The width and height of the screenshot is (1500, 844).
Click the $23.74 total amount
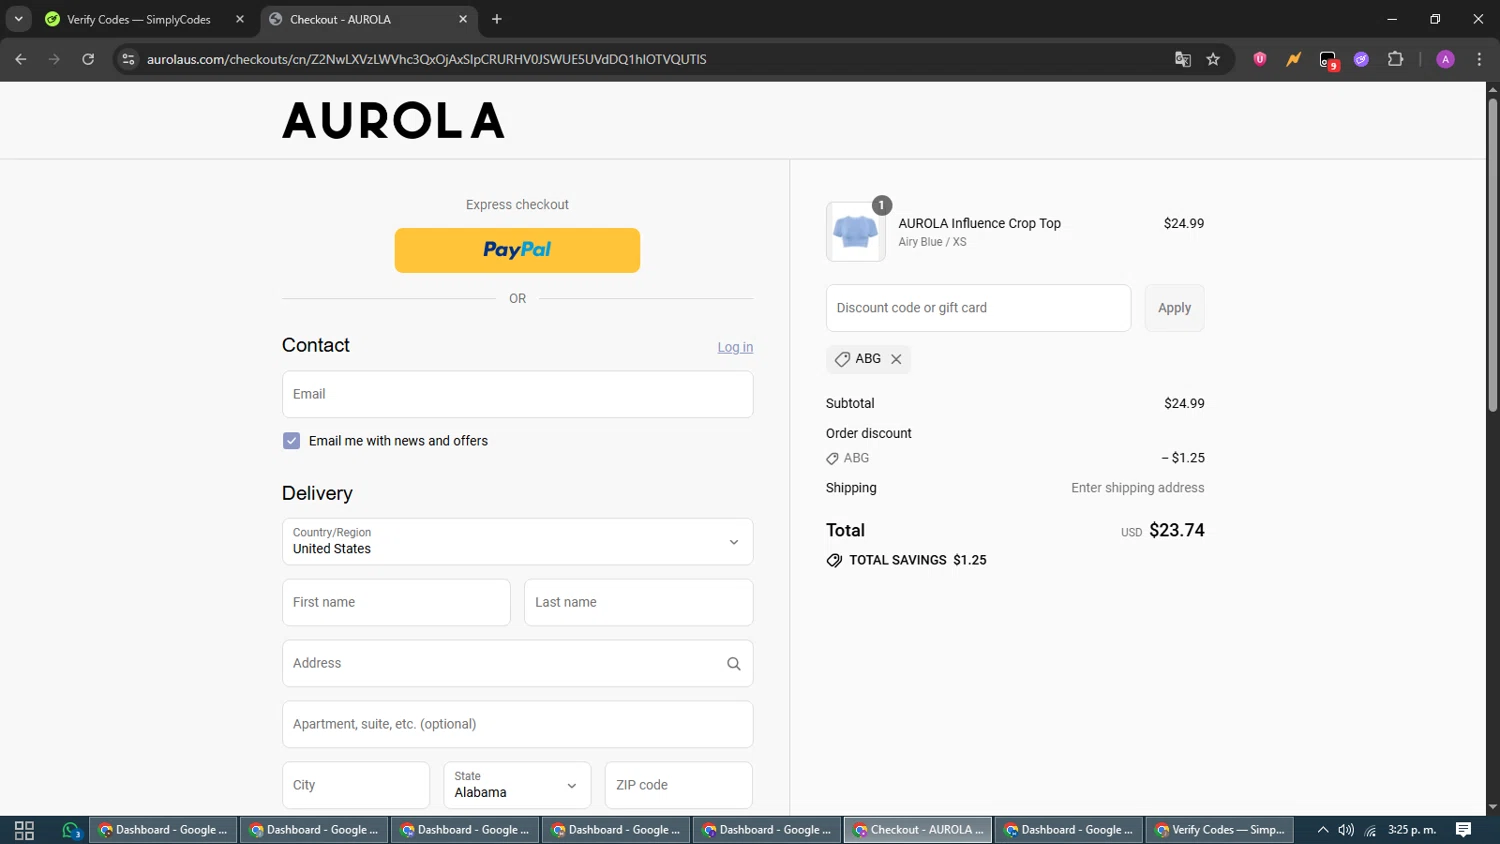coord(1176,530)
